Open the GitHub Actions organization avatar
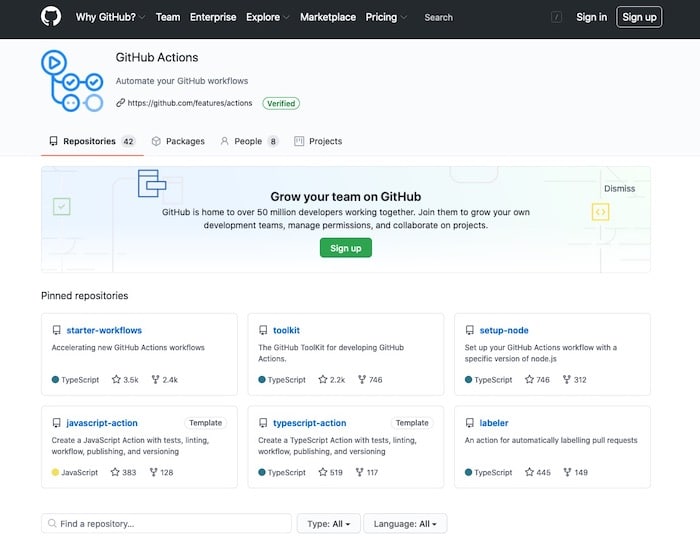700x540 pixels. [72, 81]
